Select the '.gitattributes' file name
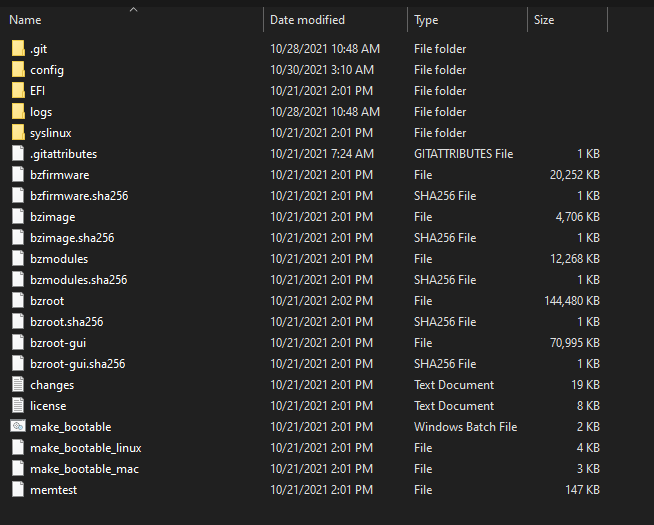Image resolution: width=654 pixels, height=525 pixels. pos(63,154)
